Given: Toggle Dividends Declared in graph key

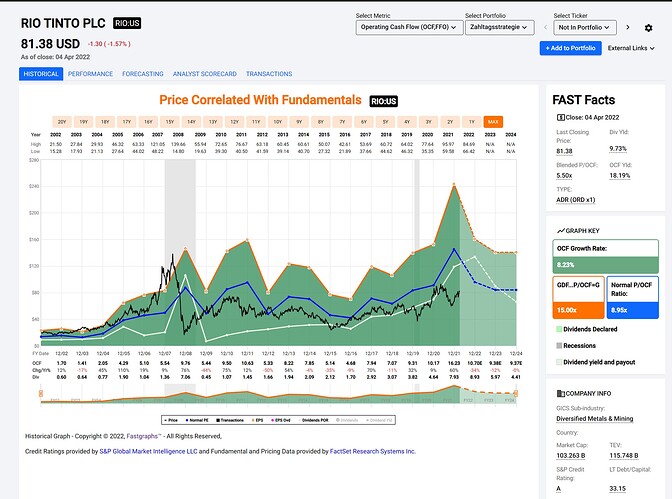Looking at the screenshot, I should click(587, 329).
